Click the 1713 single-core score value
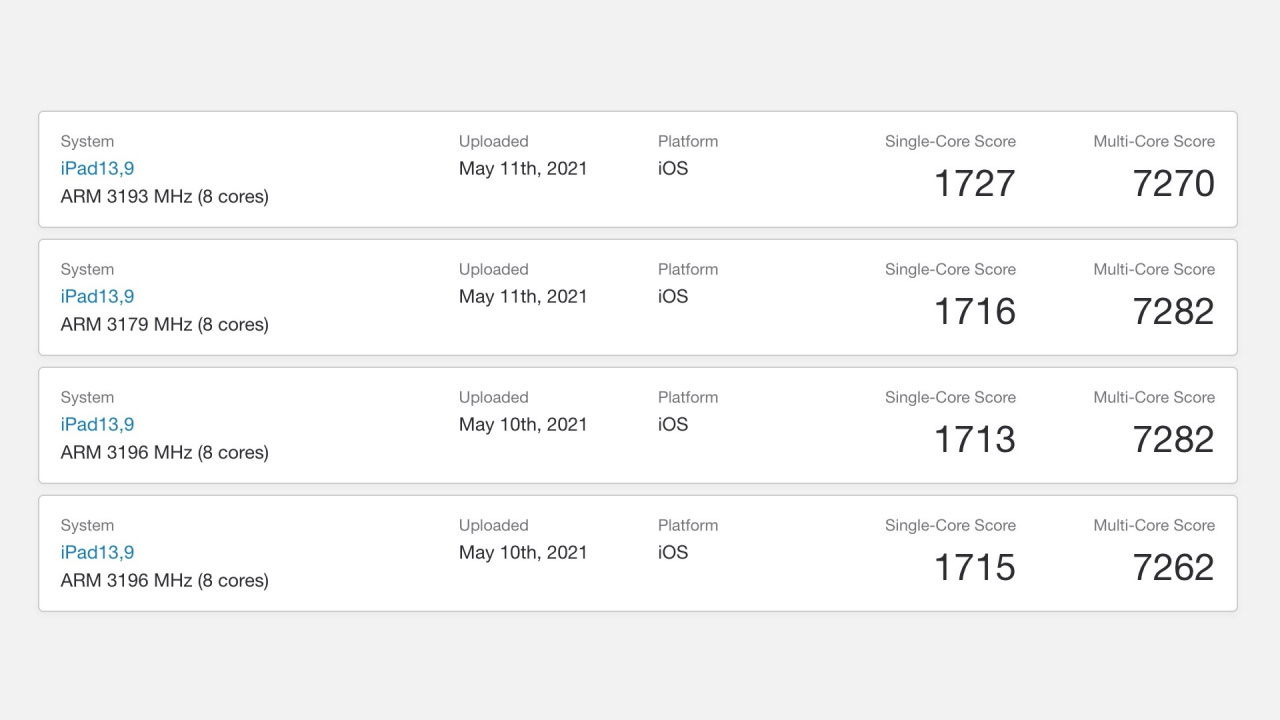The image size is (1280, 720). pyautogui.click(x=975, y=440)
